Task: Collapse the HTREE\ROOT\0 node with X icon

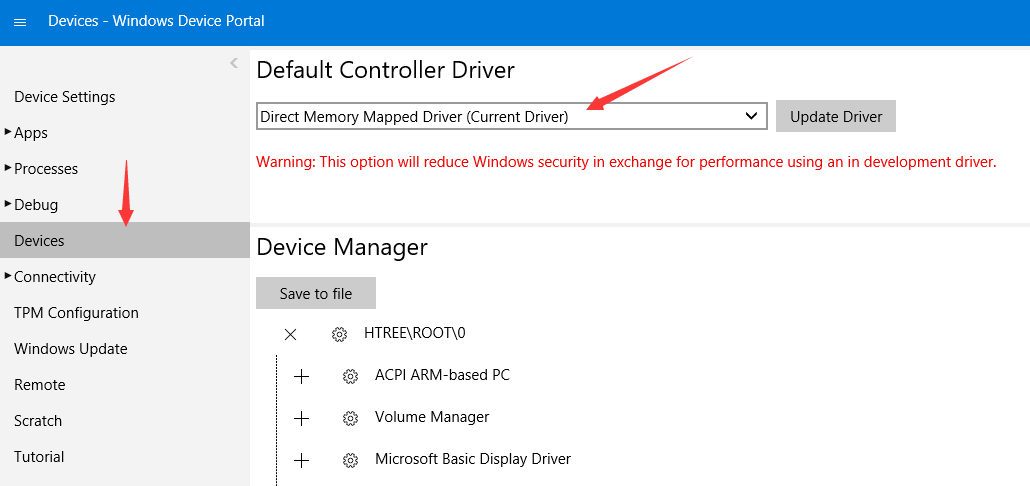Action: 290,334
